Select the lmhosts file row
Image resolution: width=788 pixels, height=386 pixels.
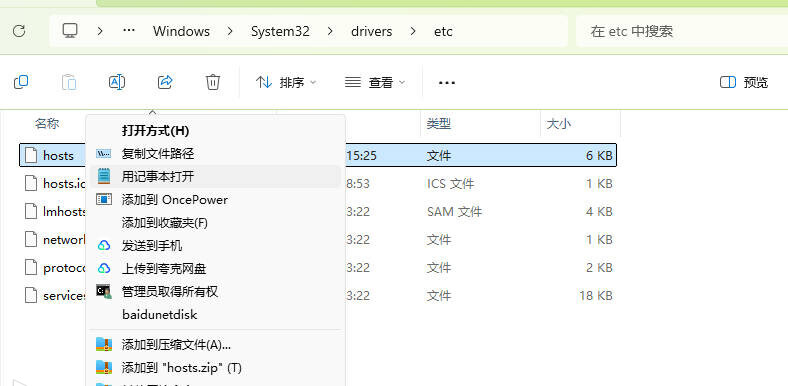[318, 212]
